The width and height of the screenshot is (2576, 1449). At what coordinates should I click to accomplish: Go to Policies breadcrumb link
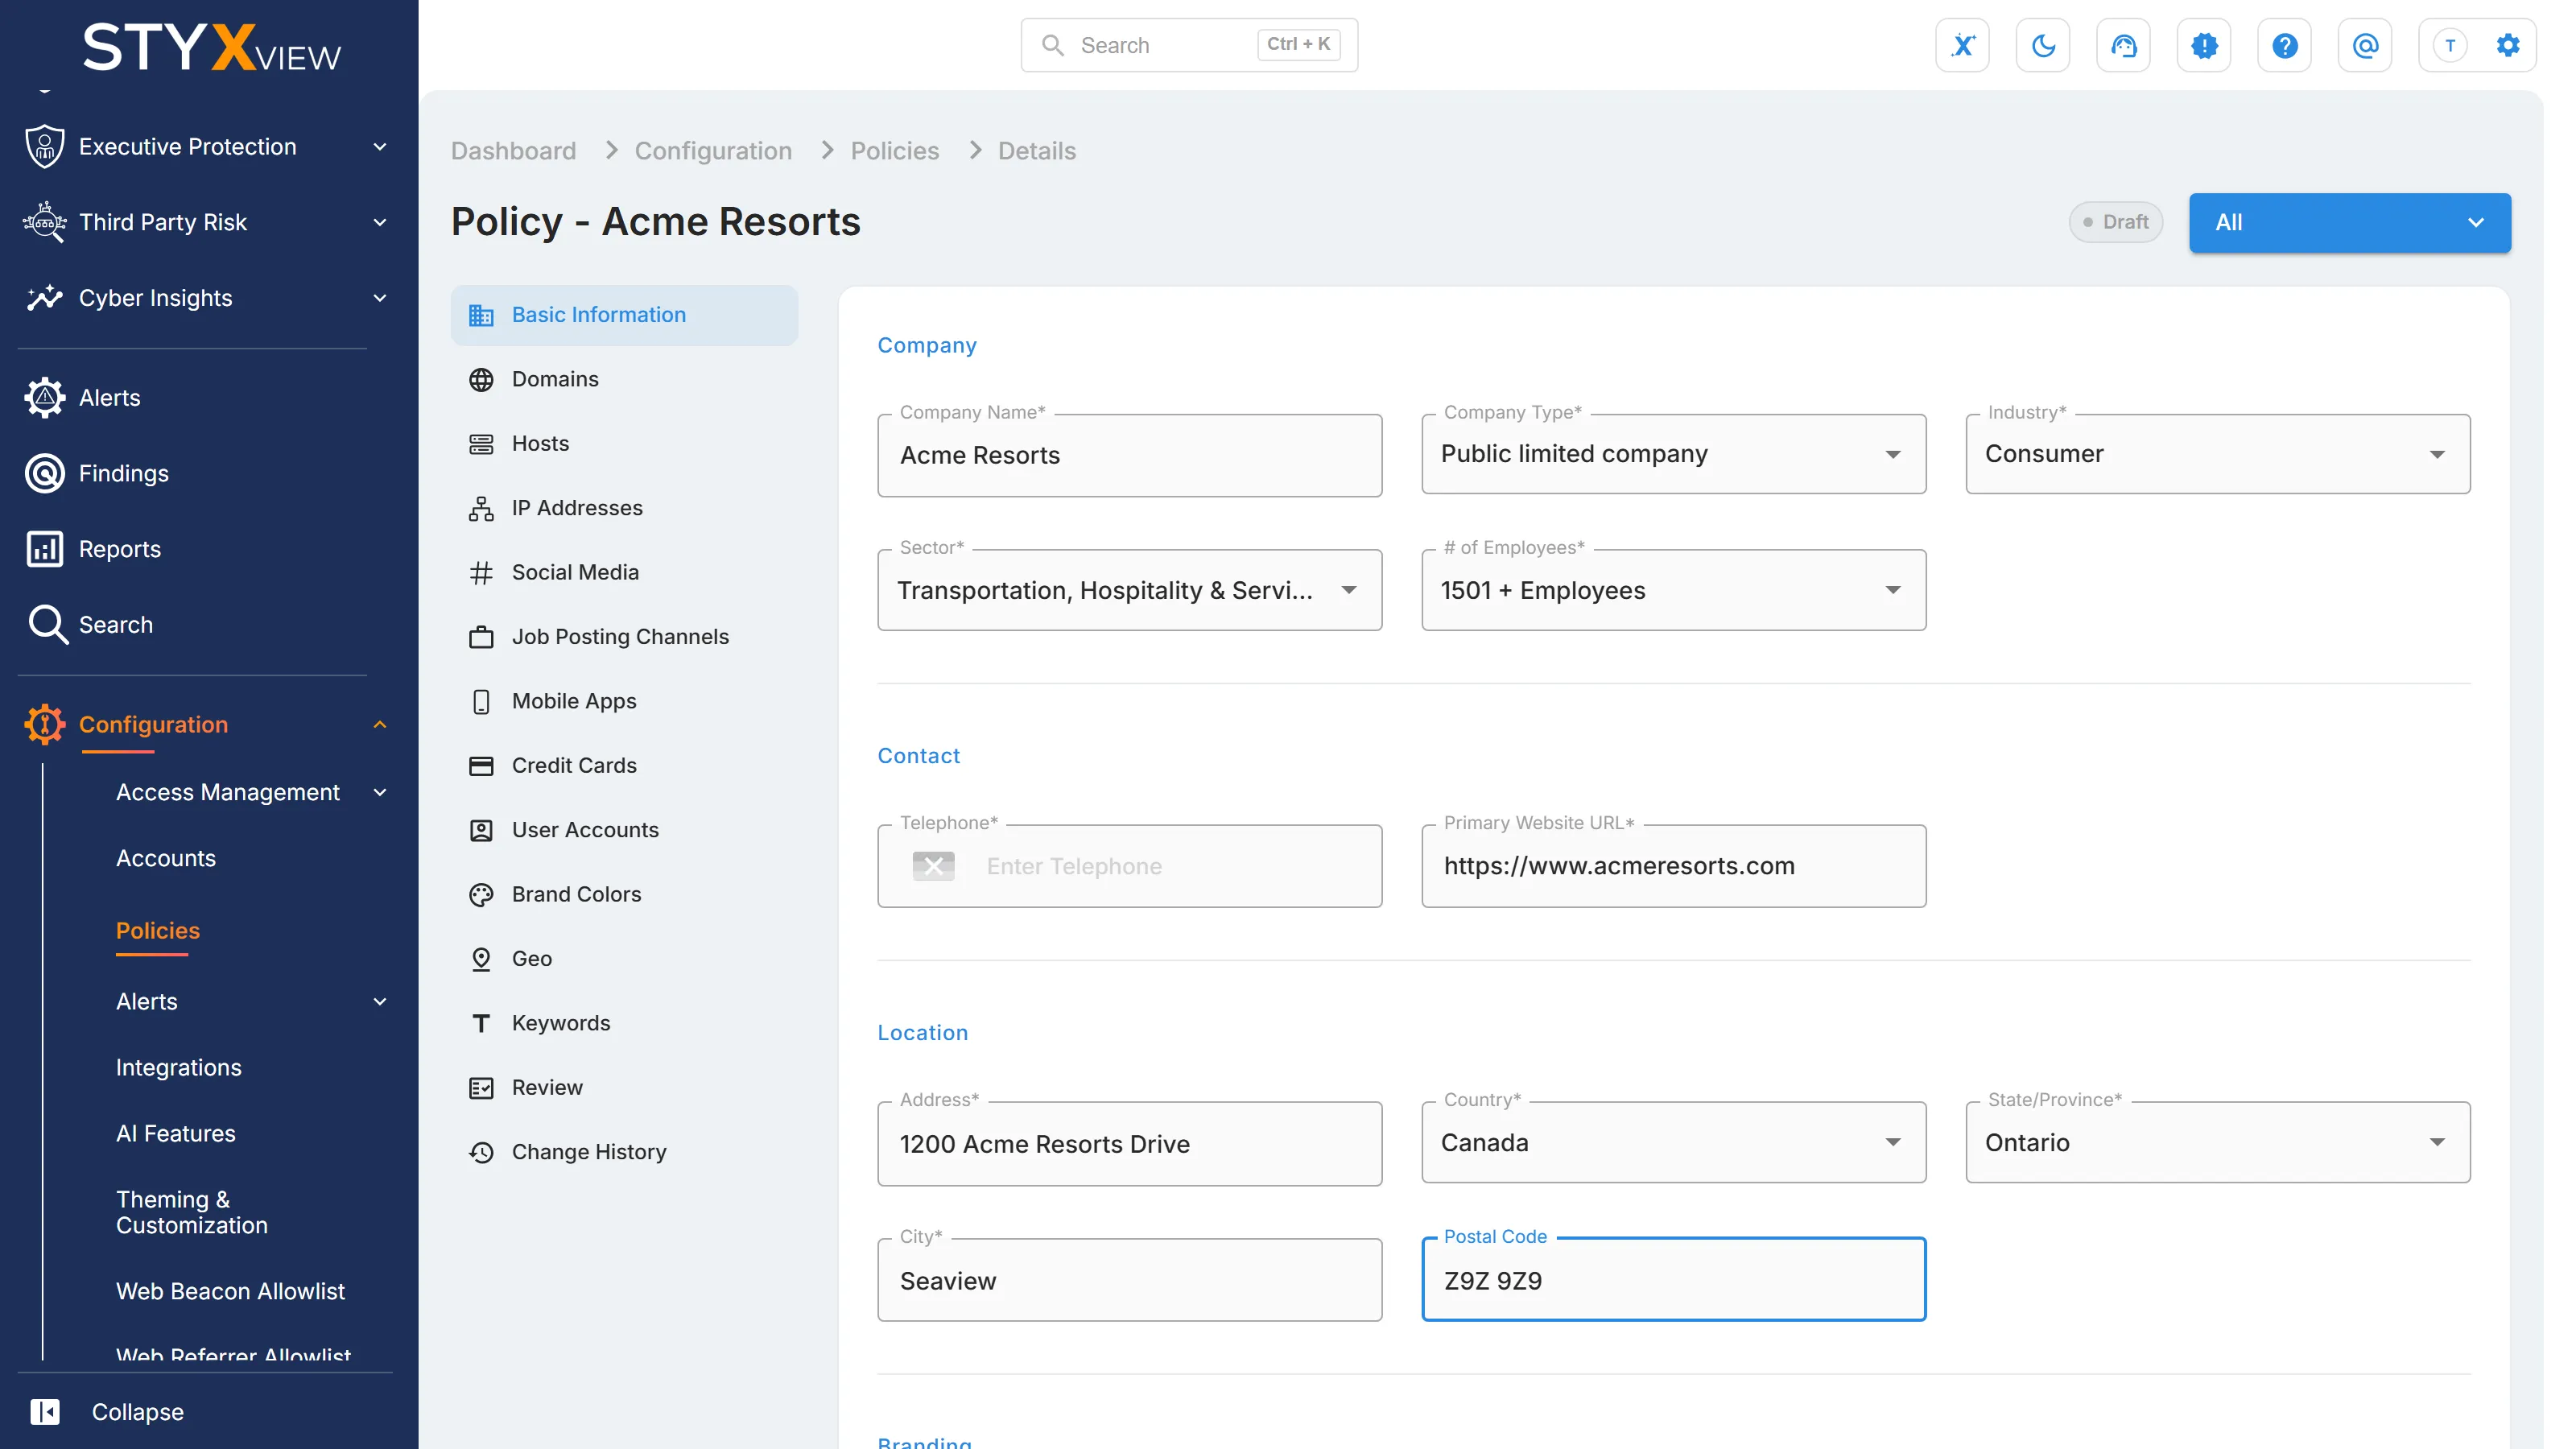[894, 150]
